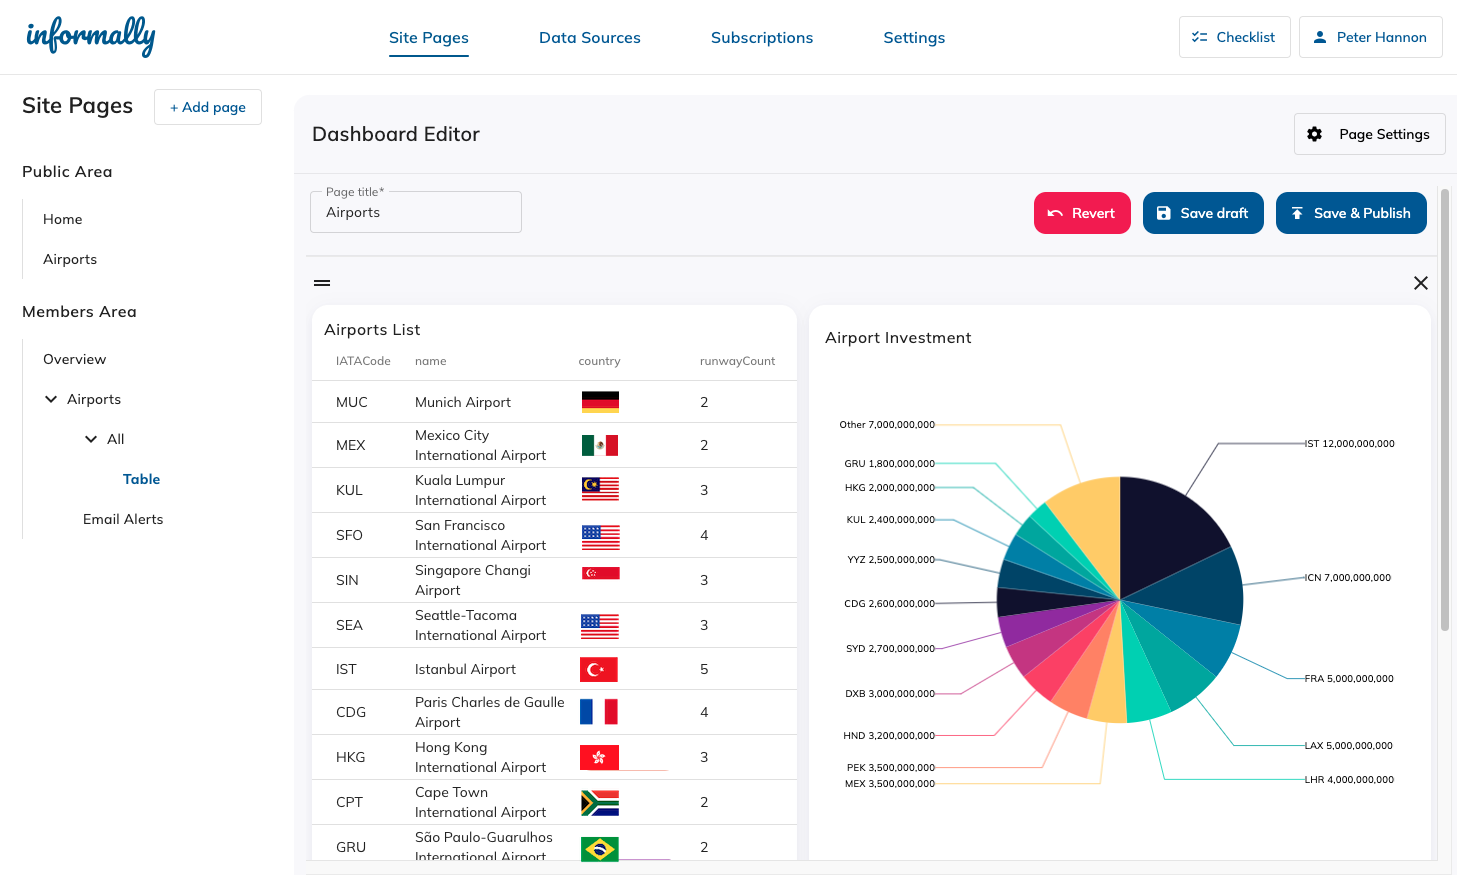
Task: Click the Members Area heading
Action: coord(79,312)
